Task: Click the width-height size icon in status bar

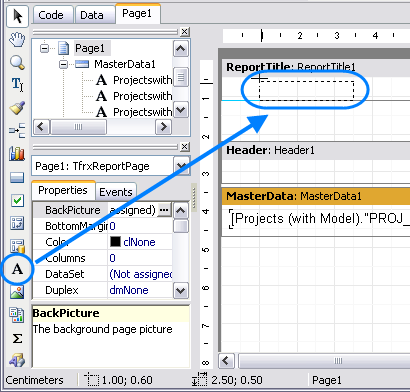Action: click(x=199, y=379)
